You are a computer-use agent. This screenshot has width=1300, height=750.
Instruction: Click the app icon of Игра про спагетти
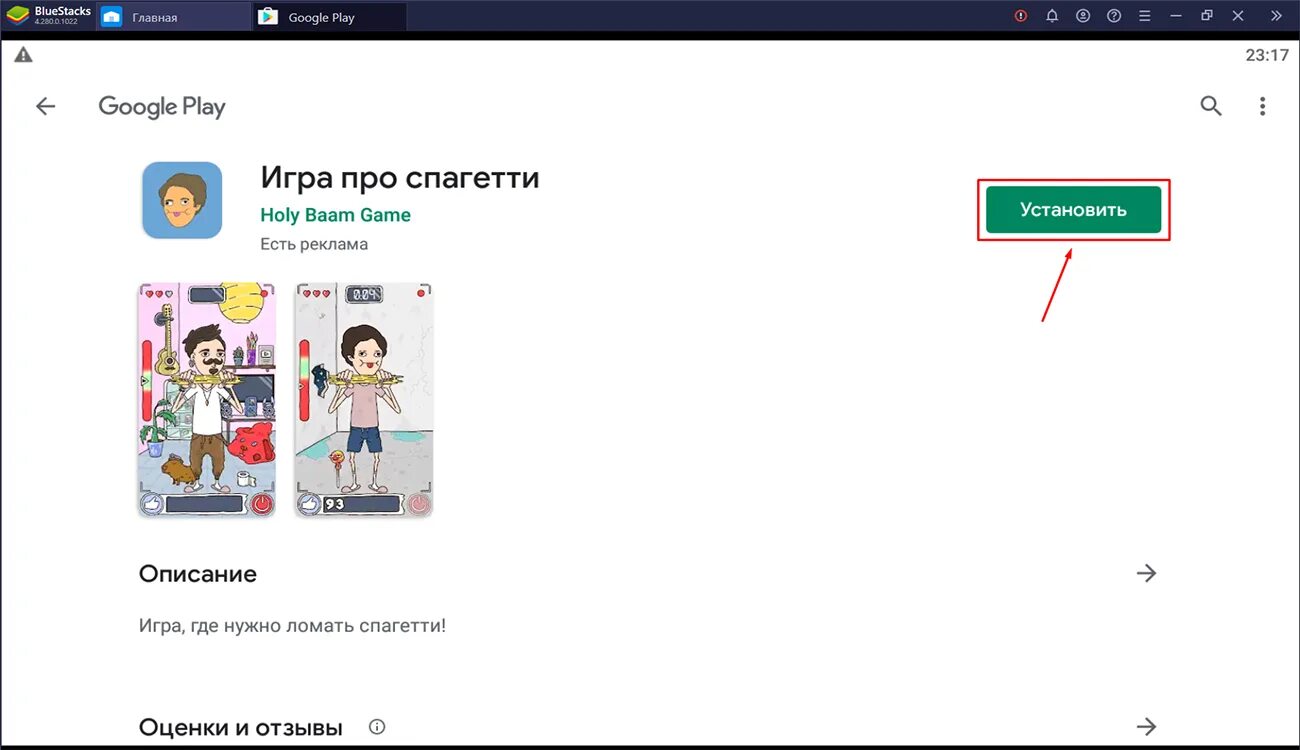click(x=182, y=200)
